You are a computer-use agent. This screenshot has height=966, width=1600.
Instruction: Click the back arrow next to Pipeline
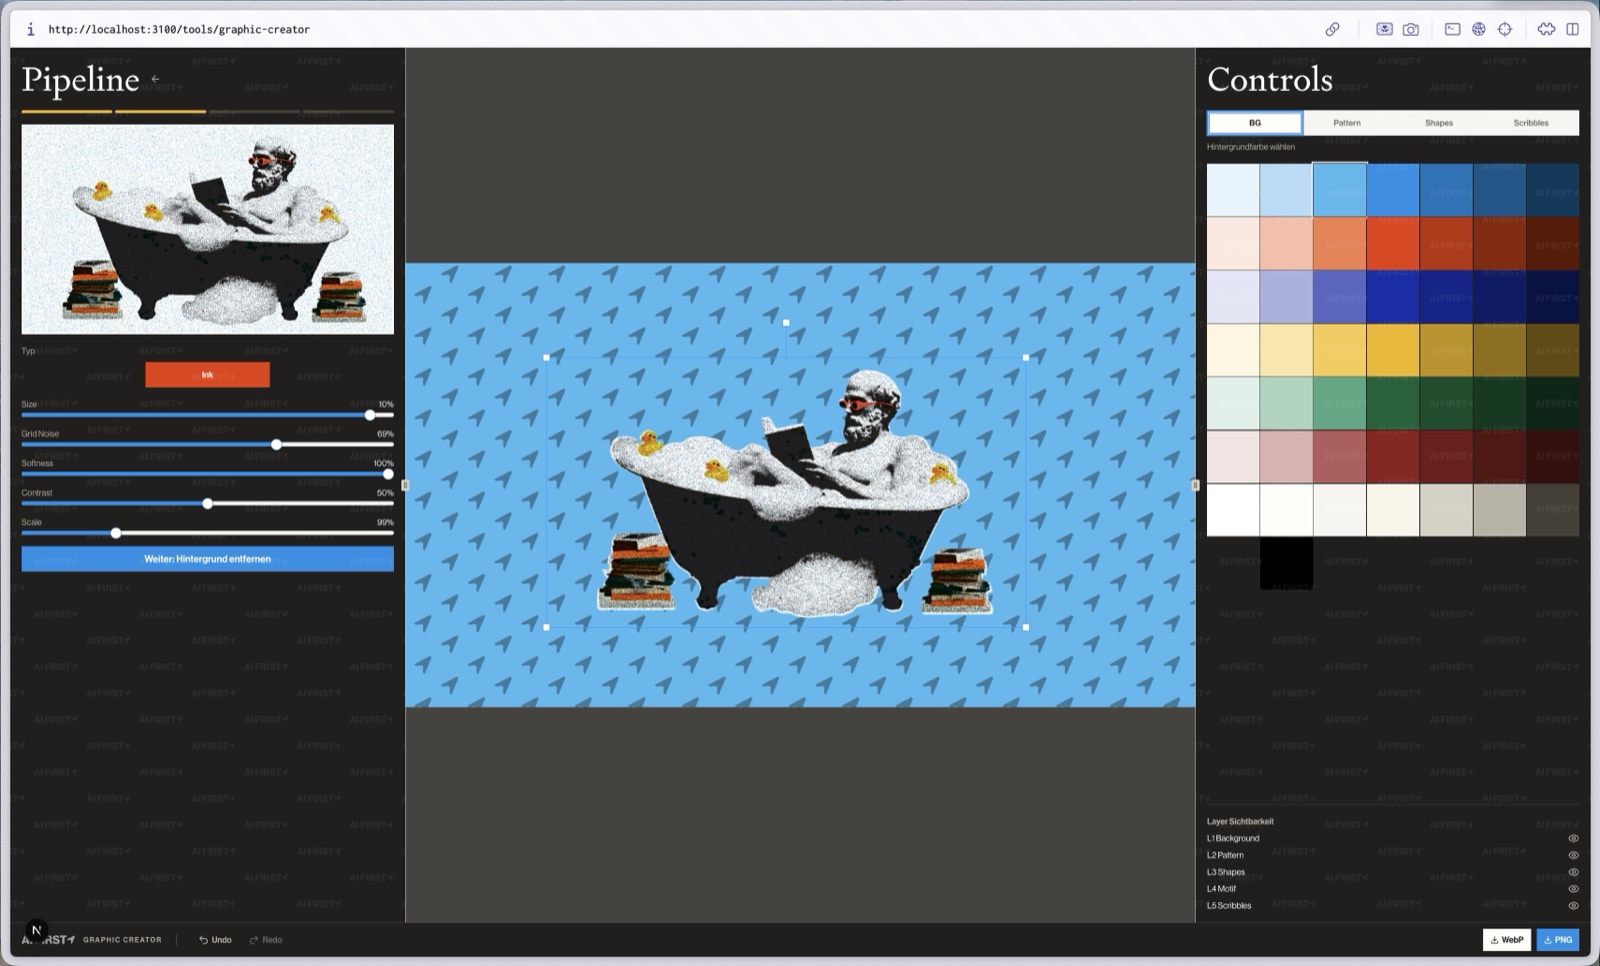click(x=155, y=78)
